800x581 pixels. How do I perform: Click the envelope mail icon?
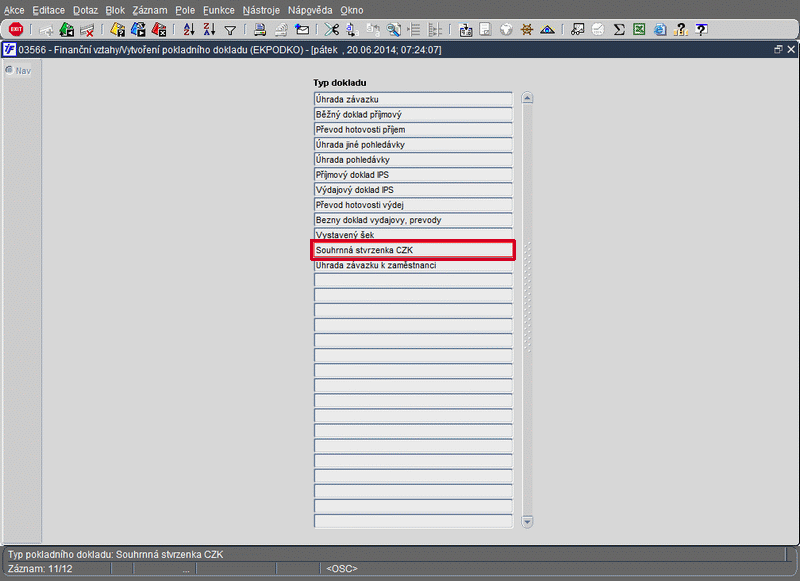point(302,30)
